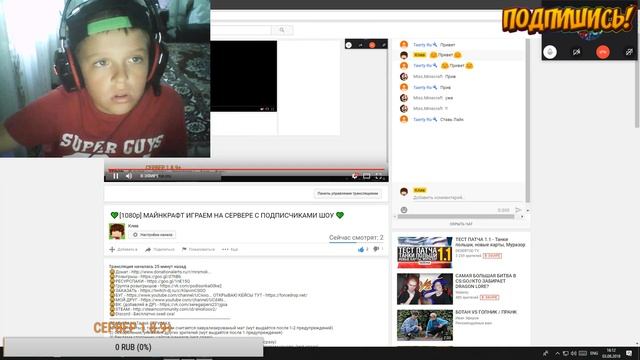This screenshot has height=360, width=640.
Task: Use the chat horizontal scrollbar
Action: point(456,217)
